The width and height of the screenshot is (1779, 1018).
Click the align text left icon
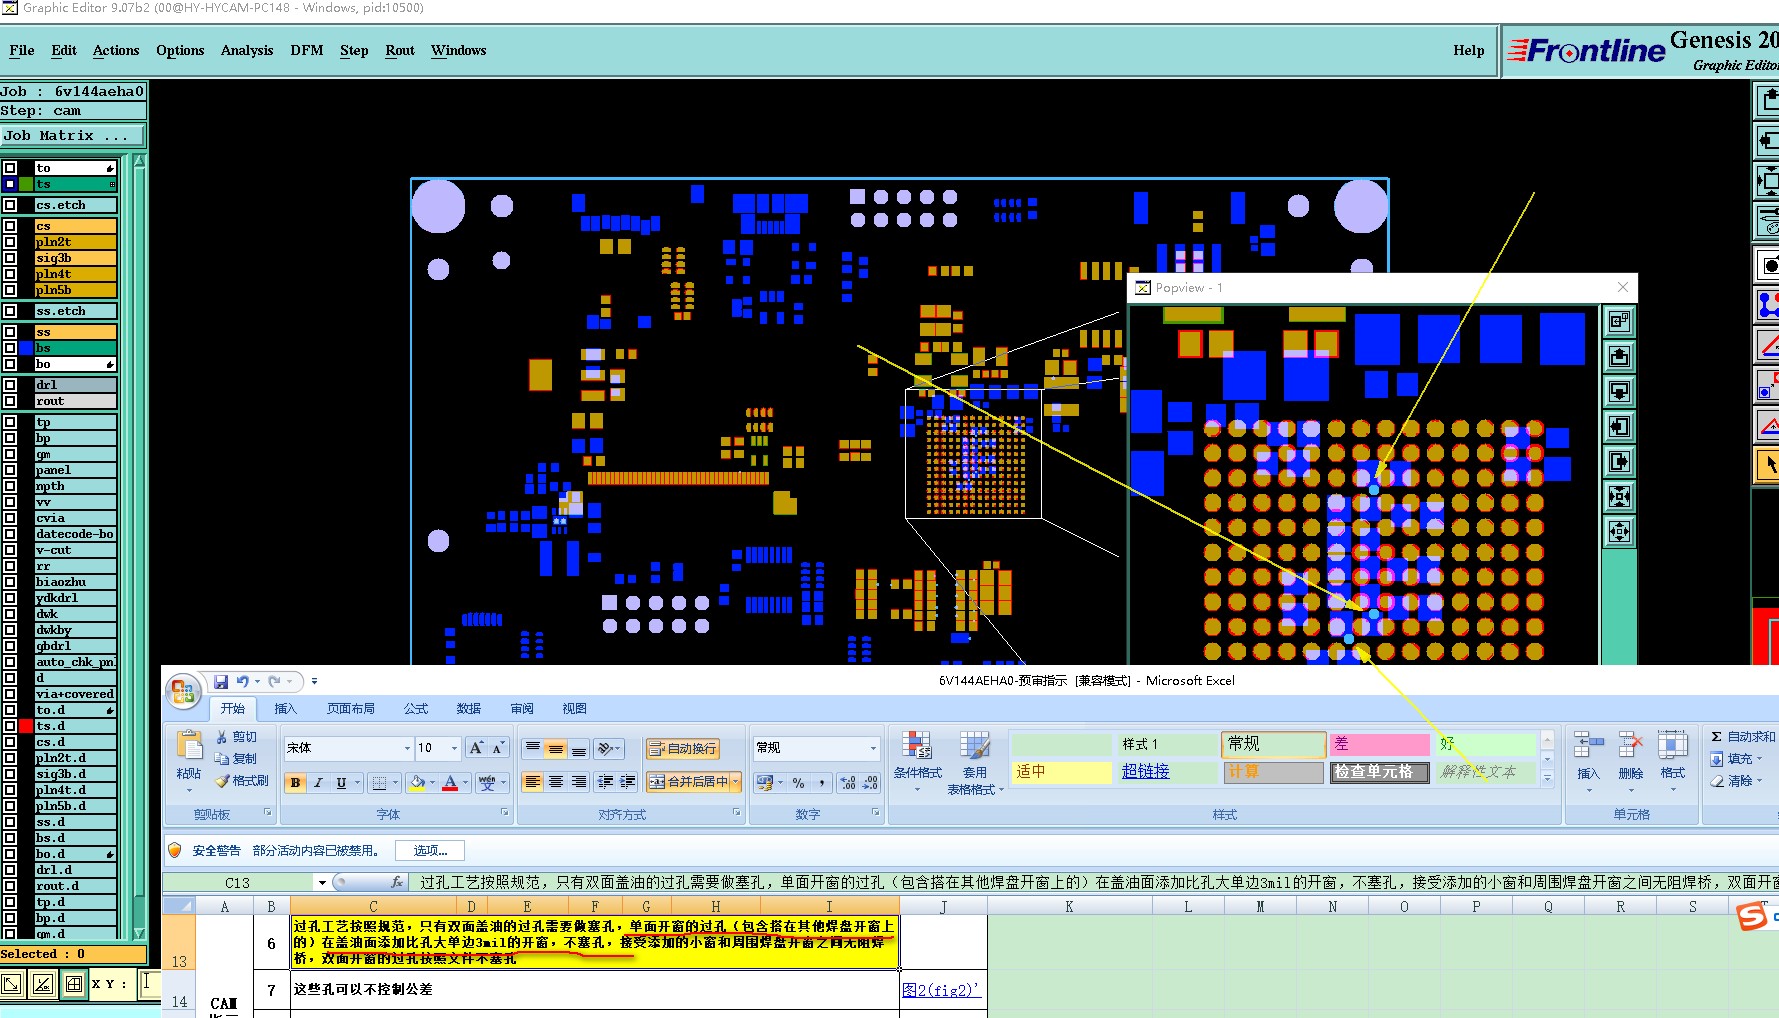point(533,782)
